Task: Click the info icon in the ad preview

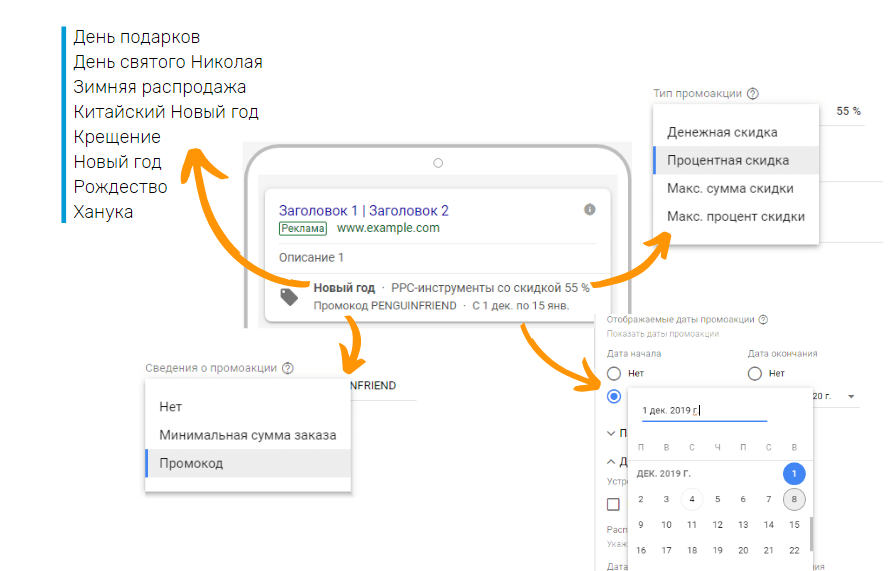Action: click(589, 209)
